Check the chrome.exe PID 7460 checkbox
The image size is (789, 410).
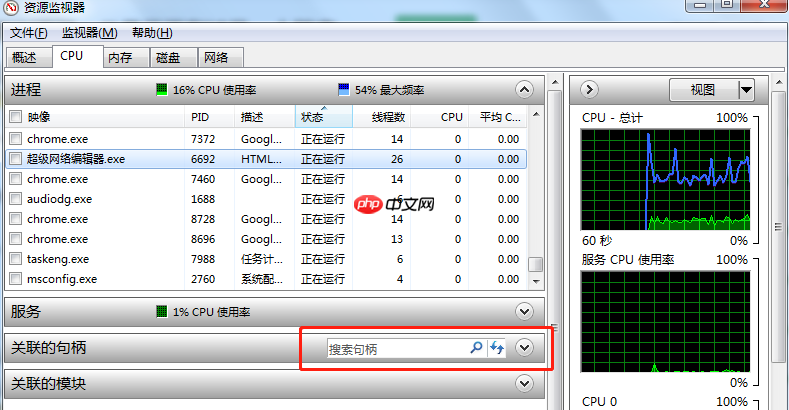[x=16, y=179]
